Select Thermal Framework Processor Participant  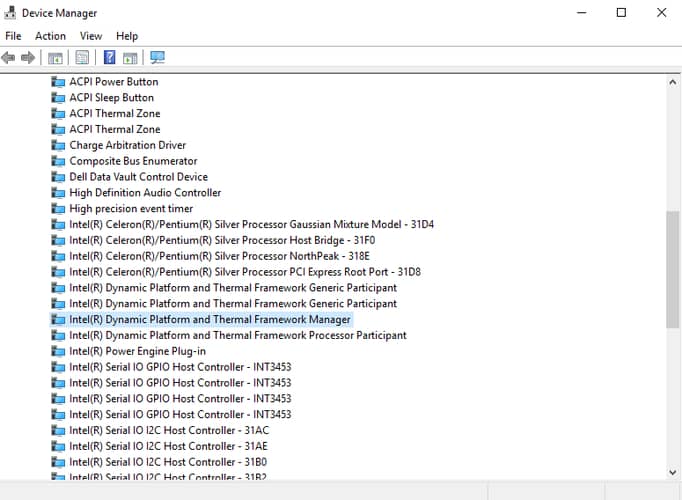[238, 335]
